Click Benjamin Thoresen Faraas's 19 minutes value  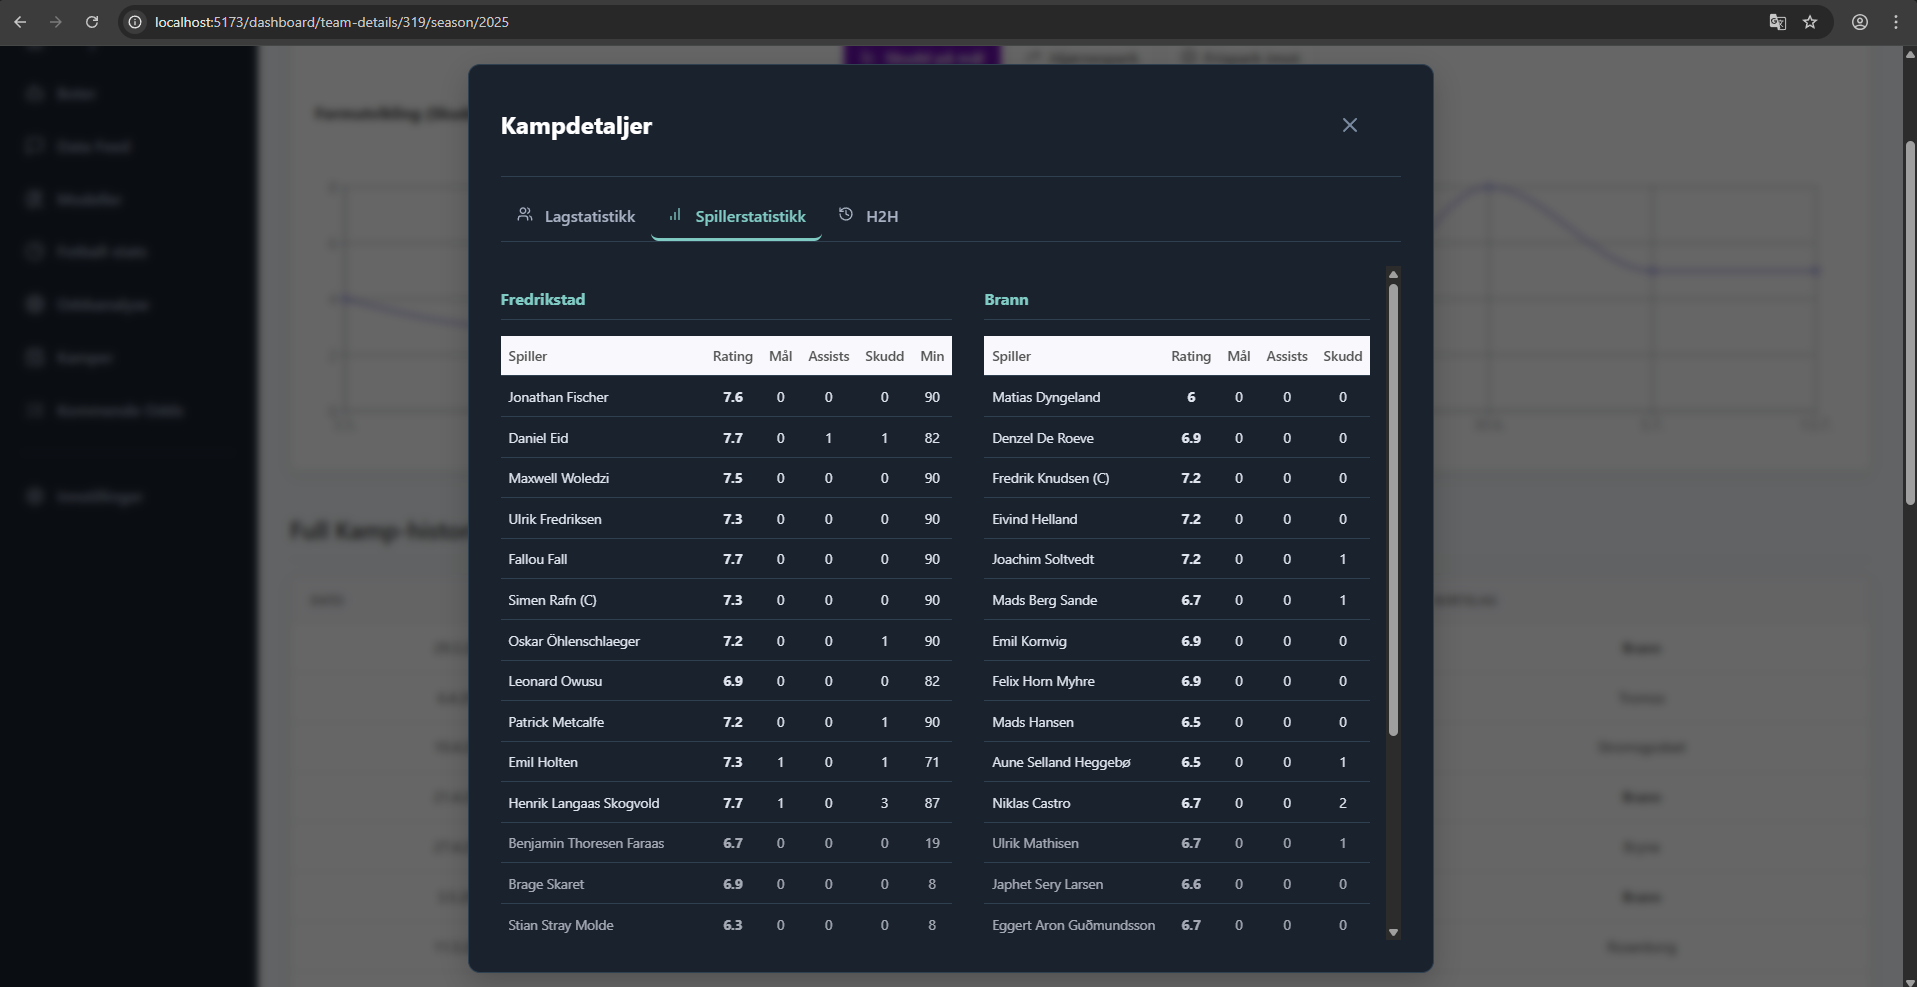click(932, 843)
